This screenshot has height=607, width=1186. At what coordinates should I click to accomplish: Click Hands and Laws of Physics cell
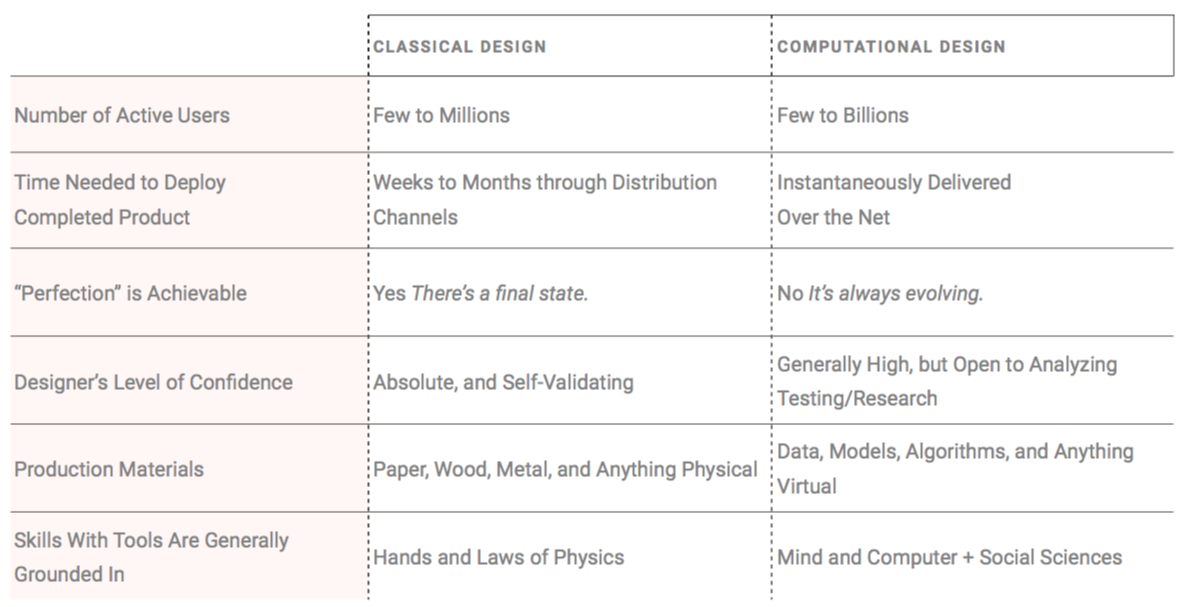pyautogui.click(x=498, y=557)
